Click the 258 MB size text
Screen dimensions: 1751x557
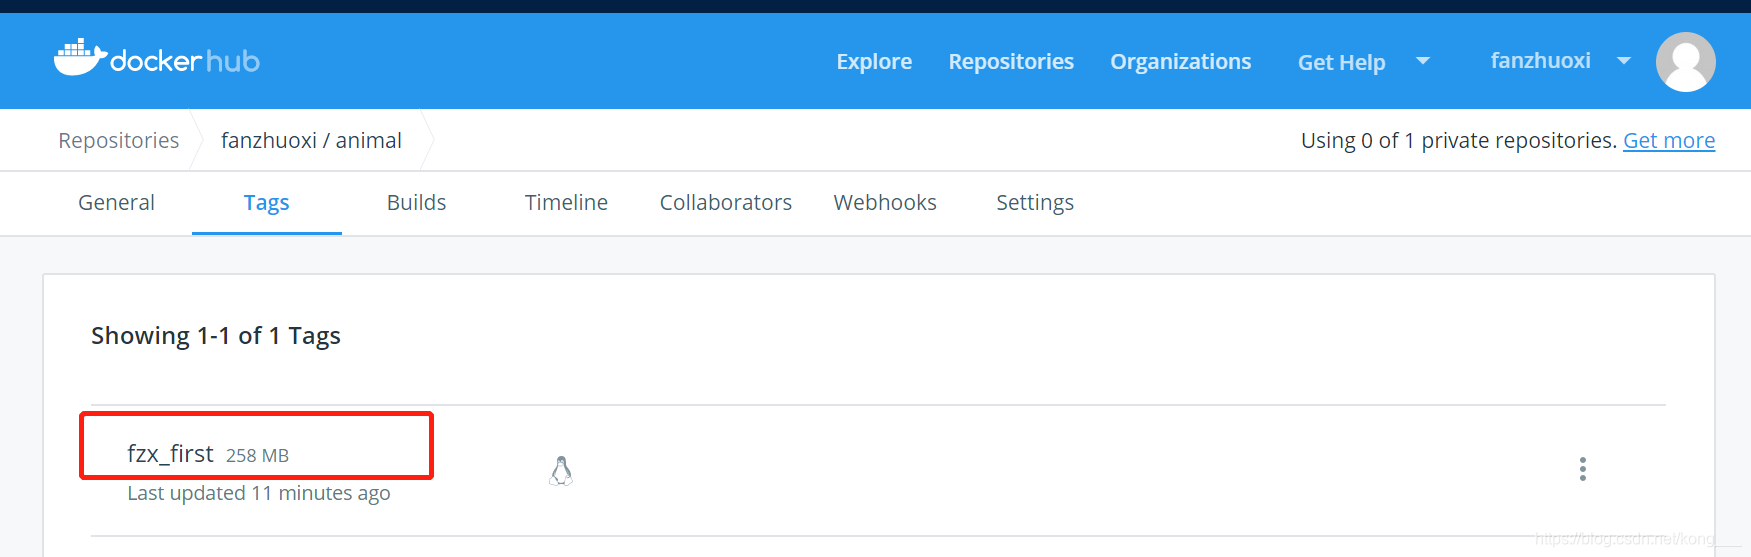(x=257, y=456)
